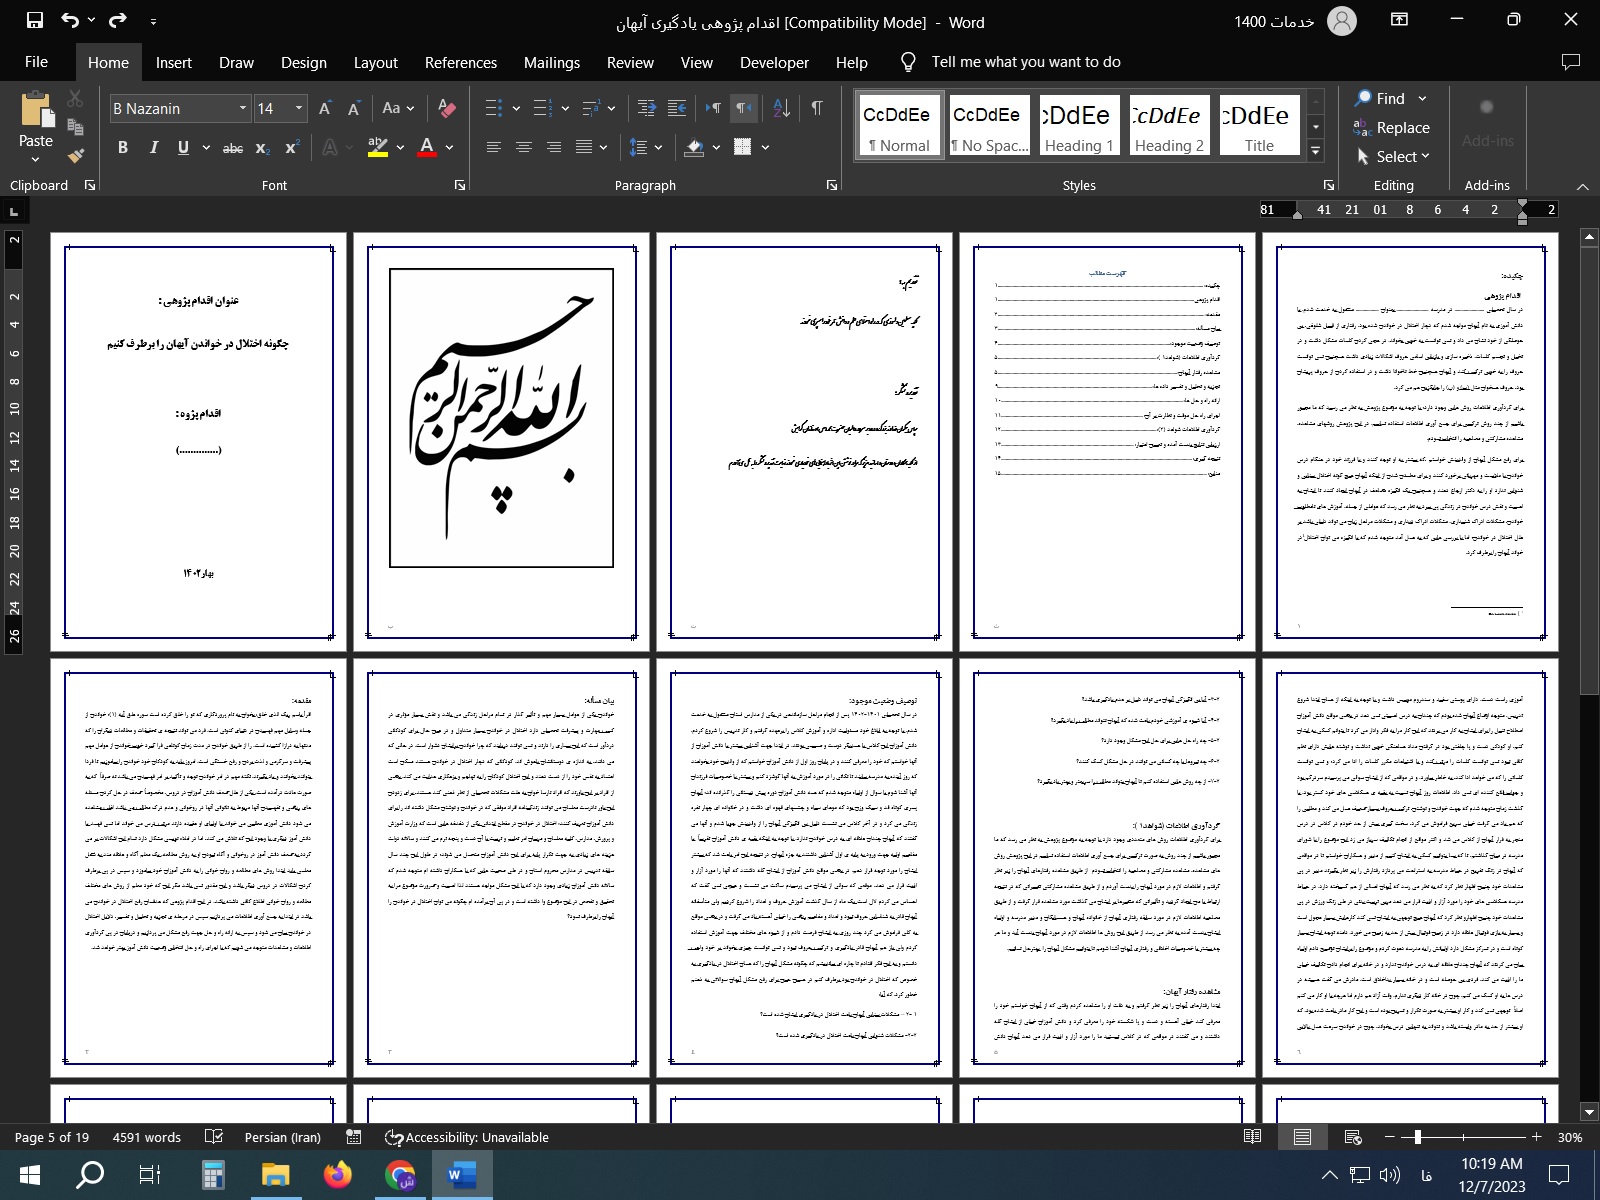Toggle right-to-left text direction

[743, 108]
